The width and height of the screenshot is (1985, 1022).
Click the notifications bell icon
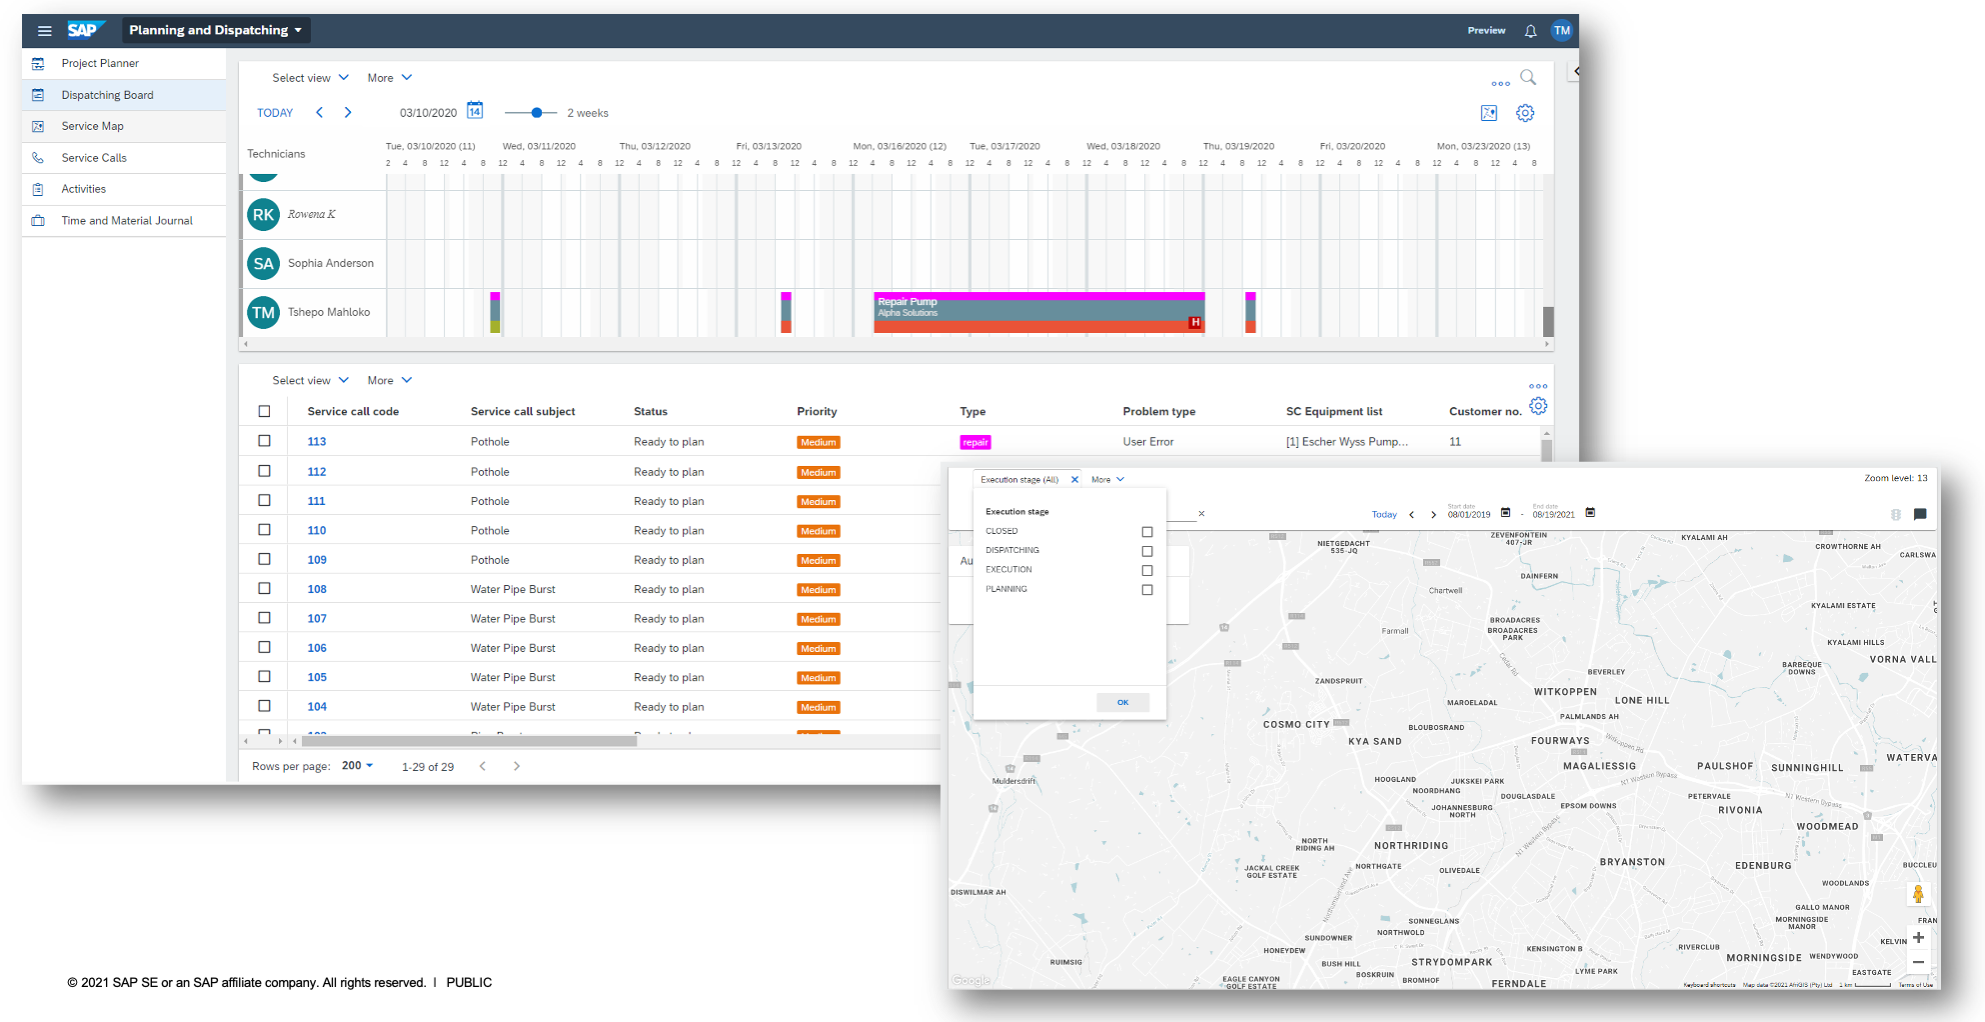[x=1530, y=31]
